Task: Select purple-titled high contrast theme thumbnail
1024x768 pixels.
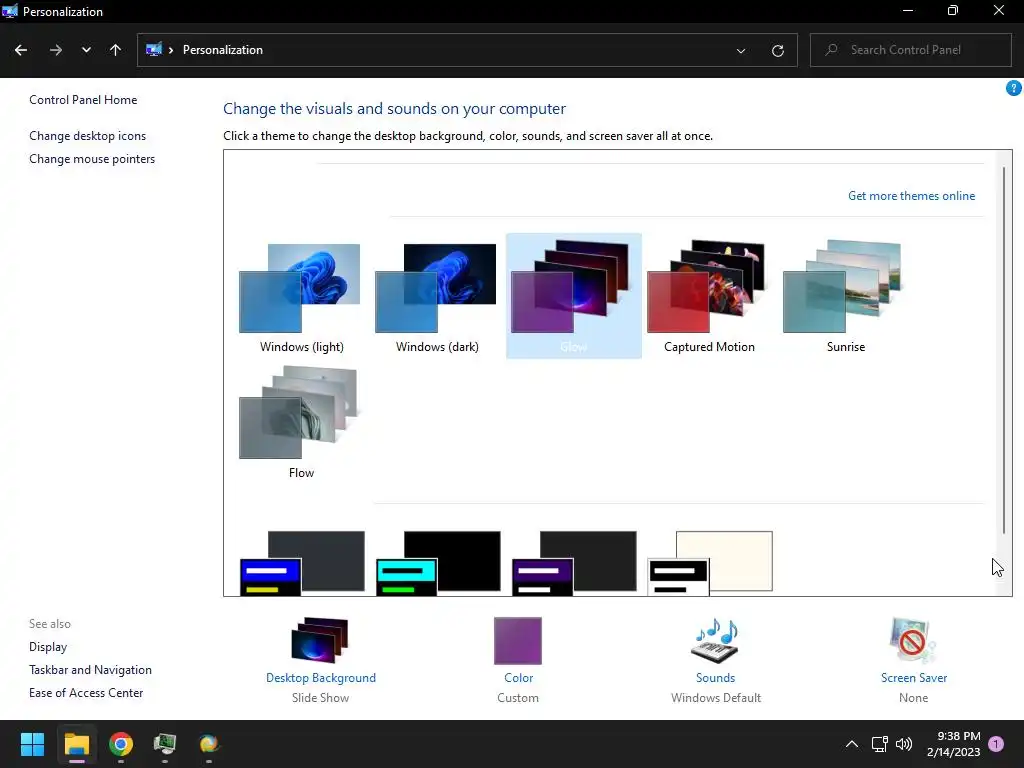Action: (x=574, y=563)
